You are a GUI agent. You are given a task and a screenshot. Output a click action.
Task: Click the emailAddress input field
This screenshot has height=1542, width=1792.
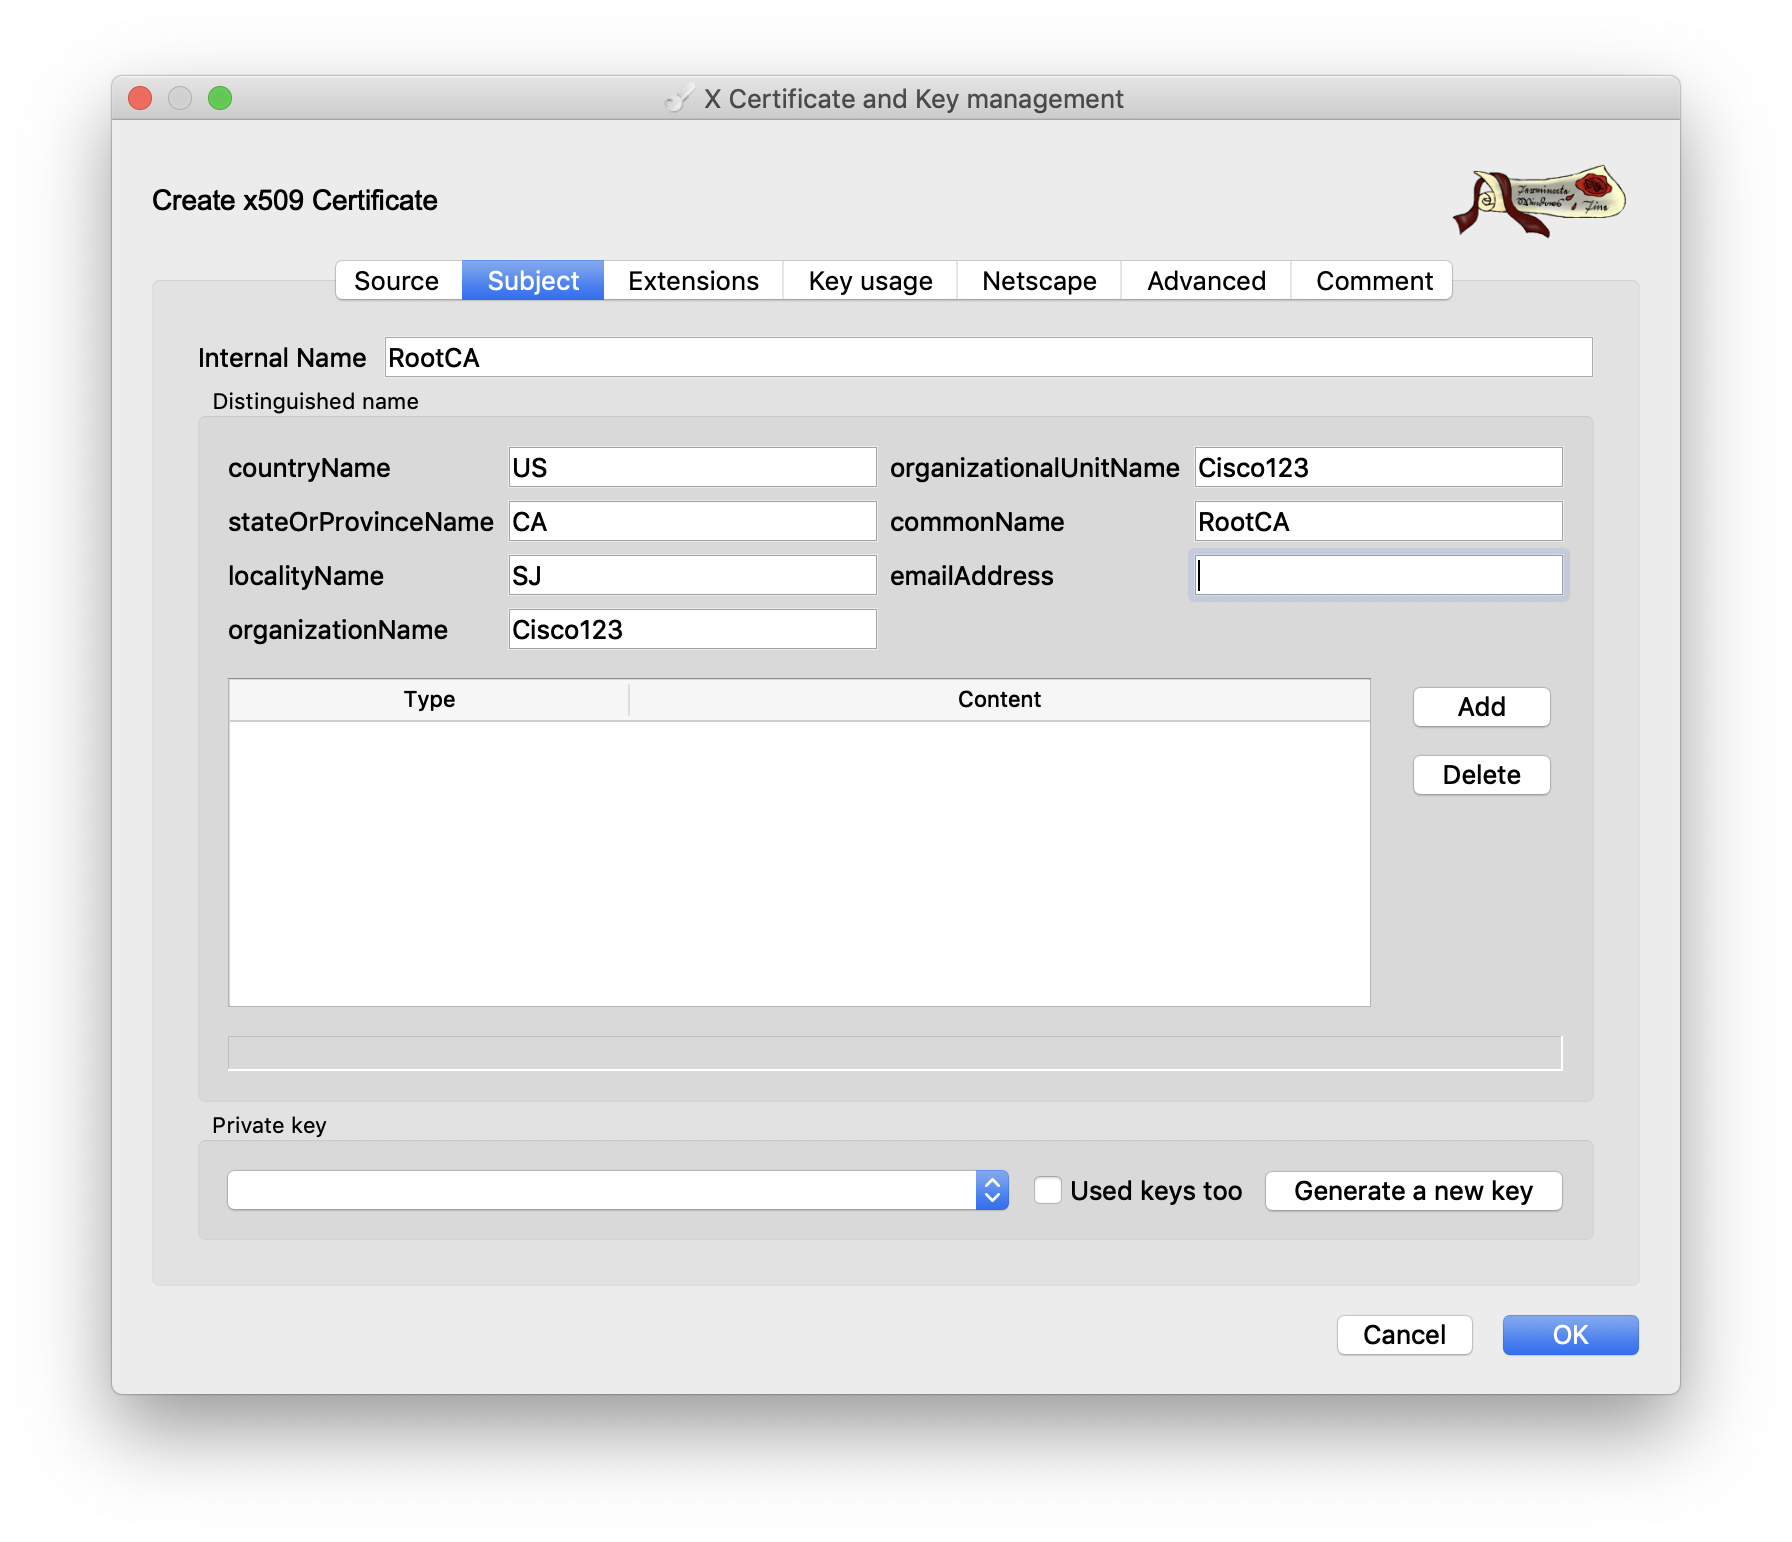1378,575
